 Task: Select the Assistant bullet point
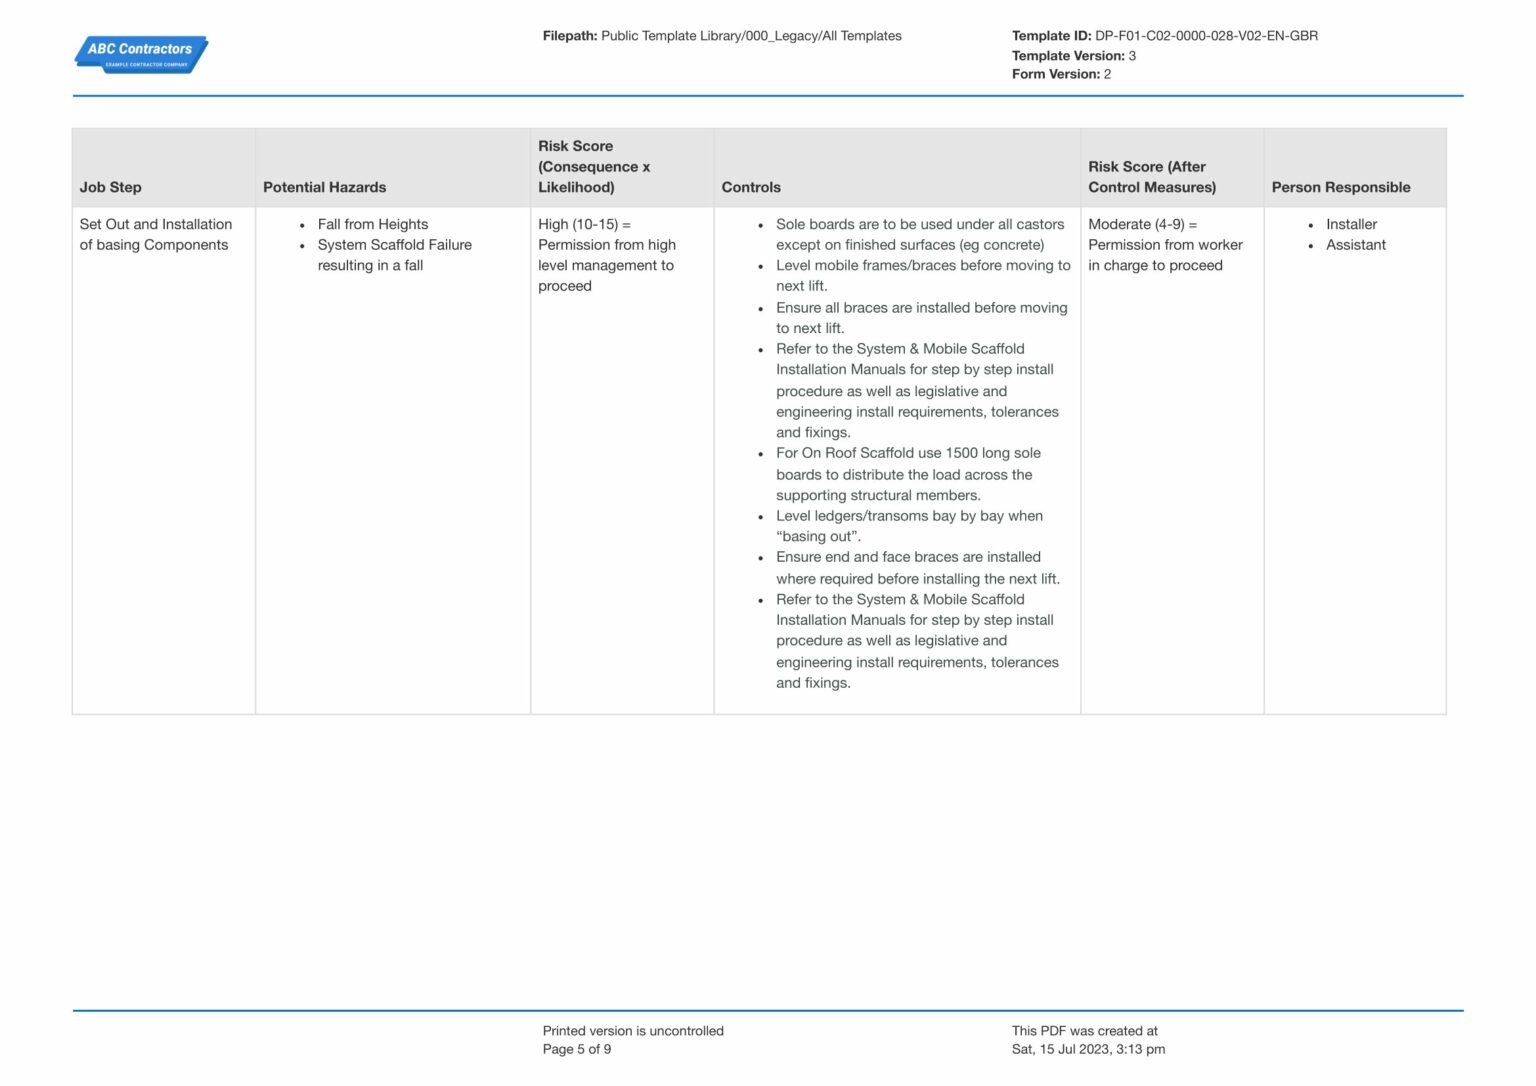[1355, 244]
